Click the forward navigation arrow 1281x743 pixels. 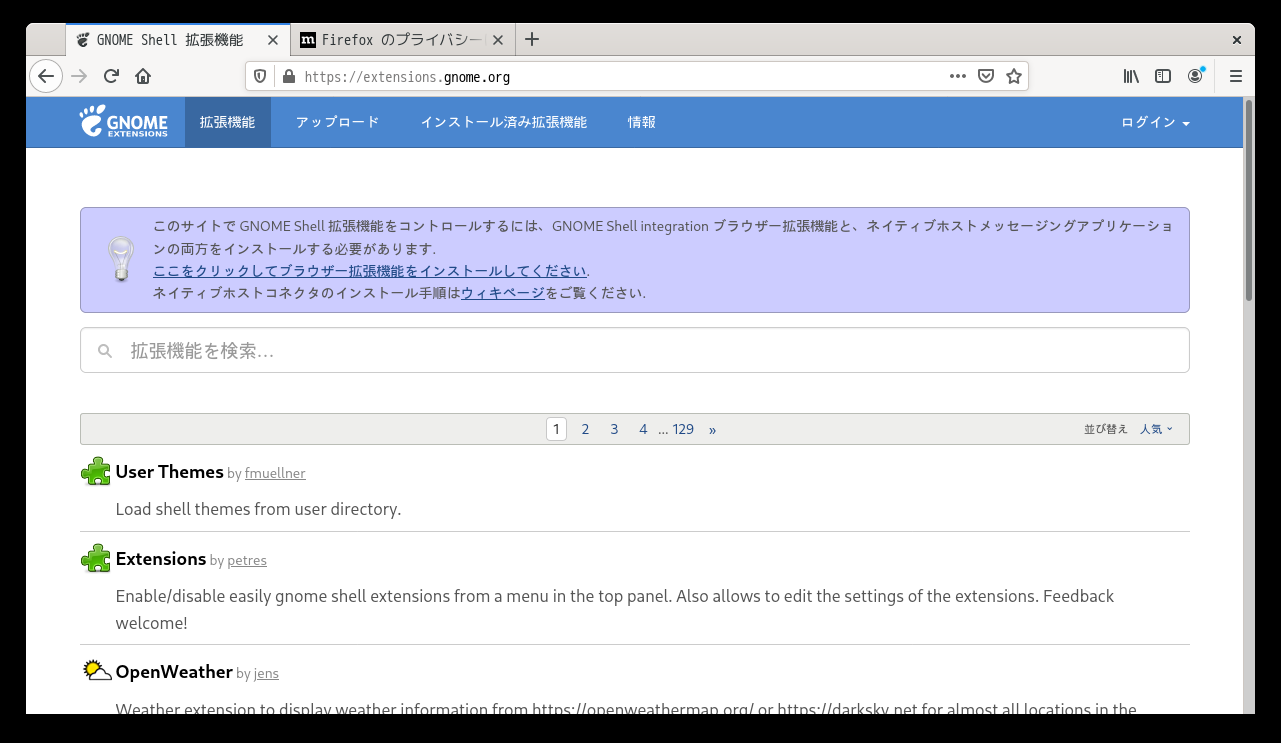pyautogui.click(x=79, y=76)
